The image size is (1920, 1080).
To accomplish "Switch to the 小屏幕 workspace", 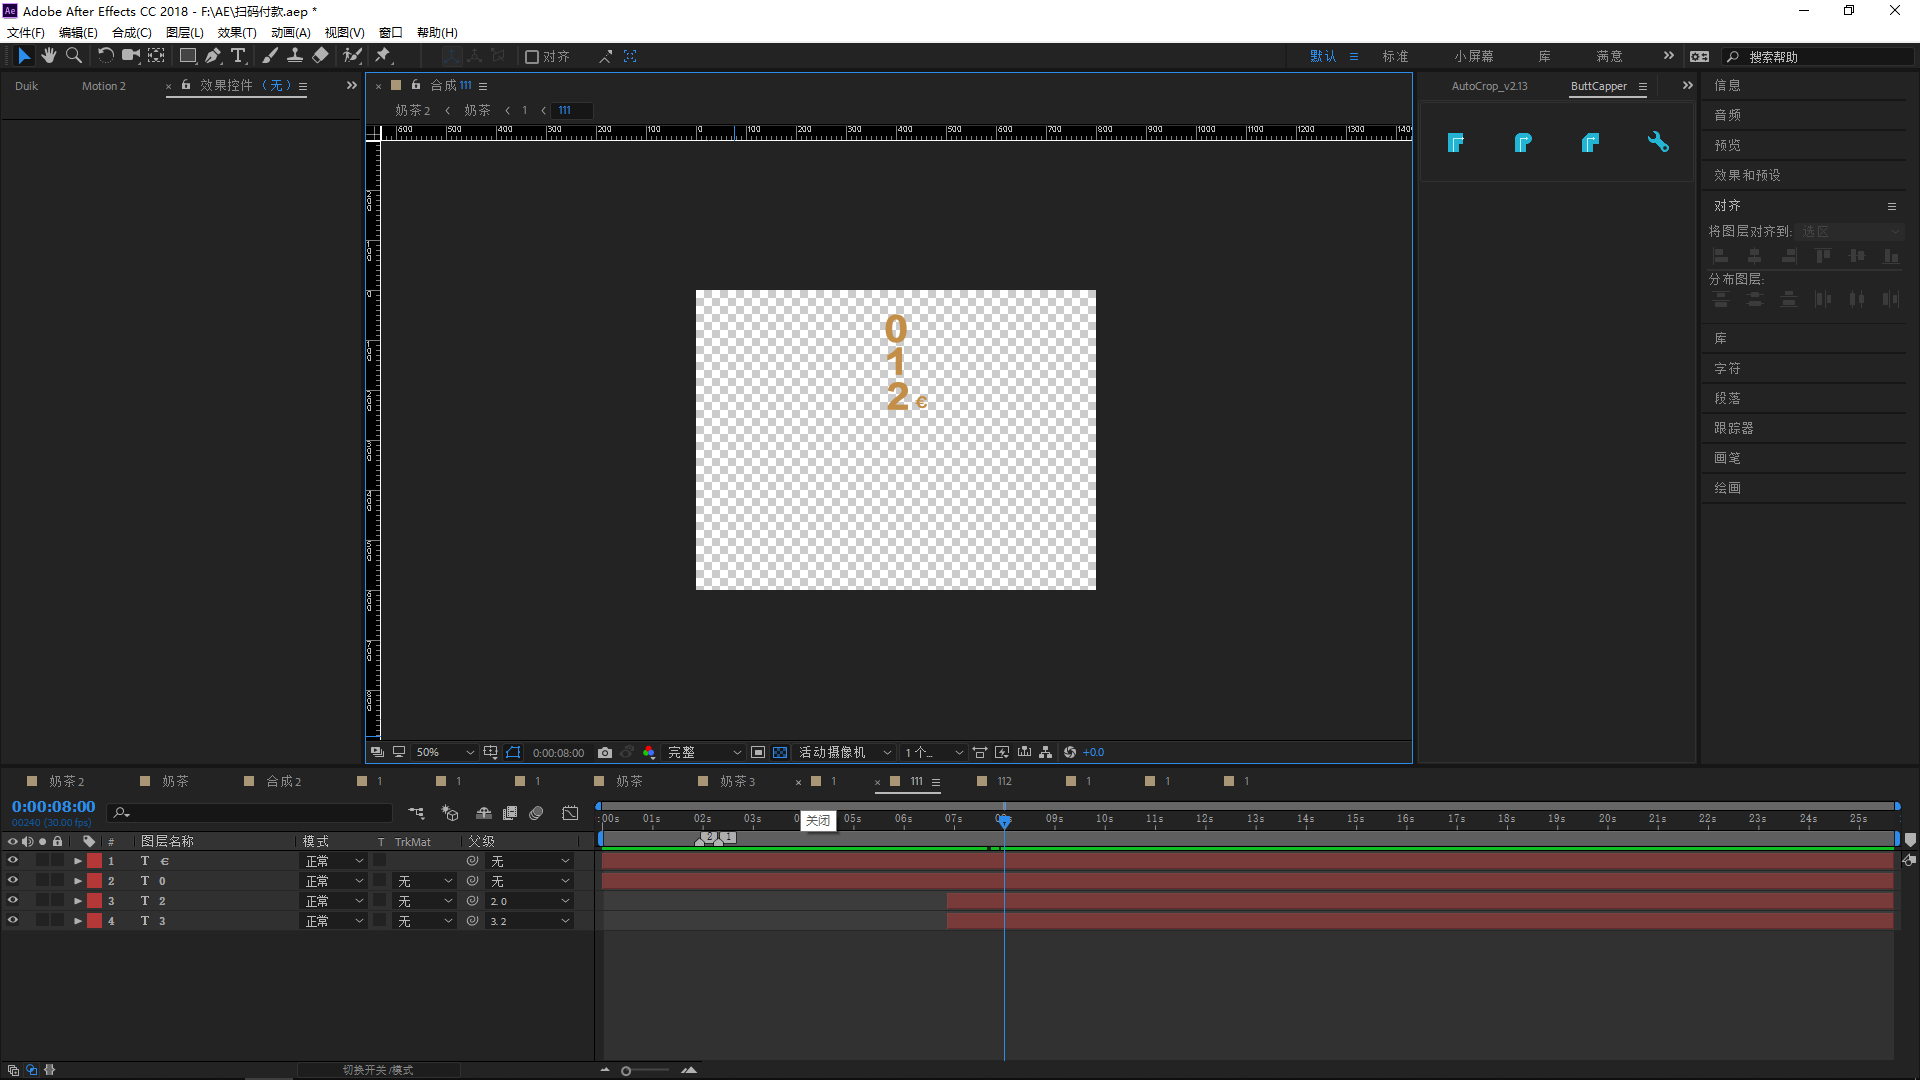I will point(1474,56).
